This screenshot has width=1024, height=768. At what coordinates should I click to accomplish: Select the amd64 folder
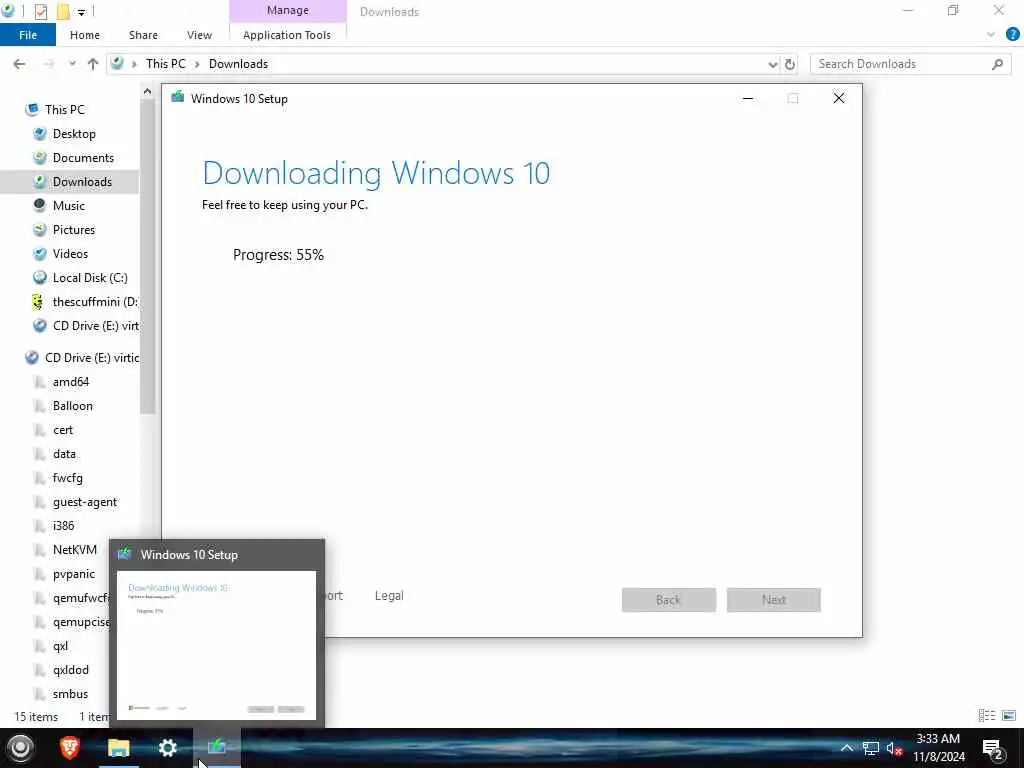pyautogui.click(x=71, y=382)
